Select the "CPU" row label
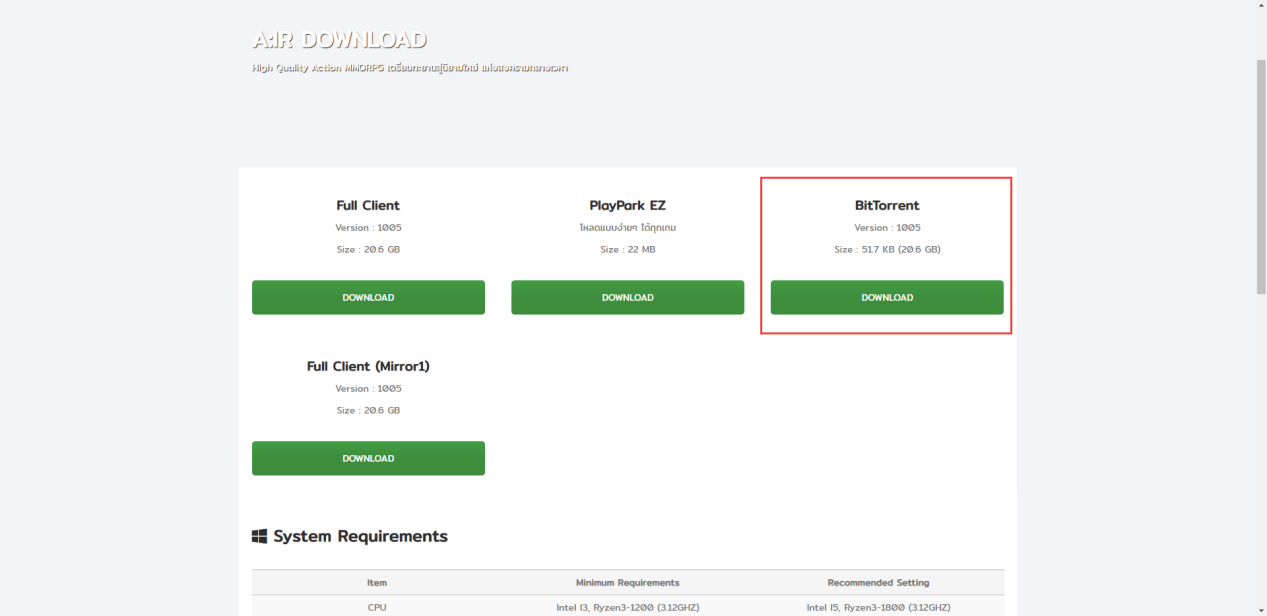1267x616 pixels. pos(377,607)
